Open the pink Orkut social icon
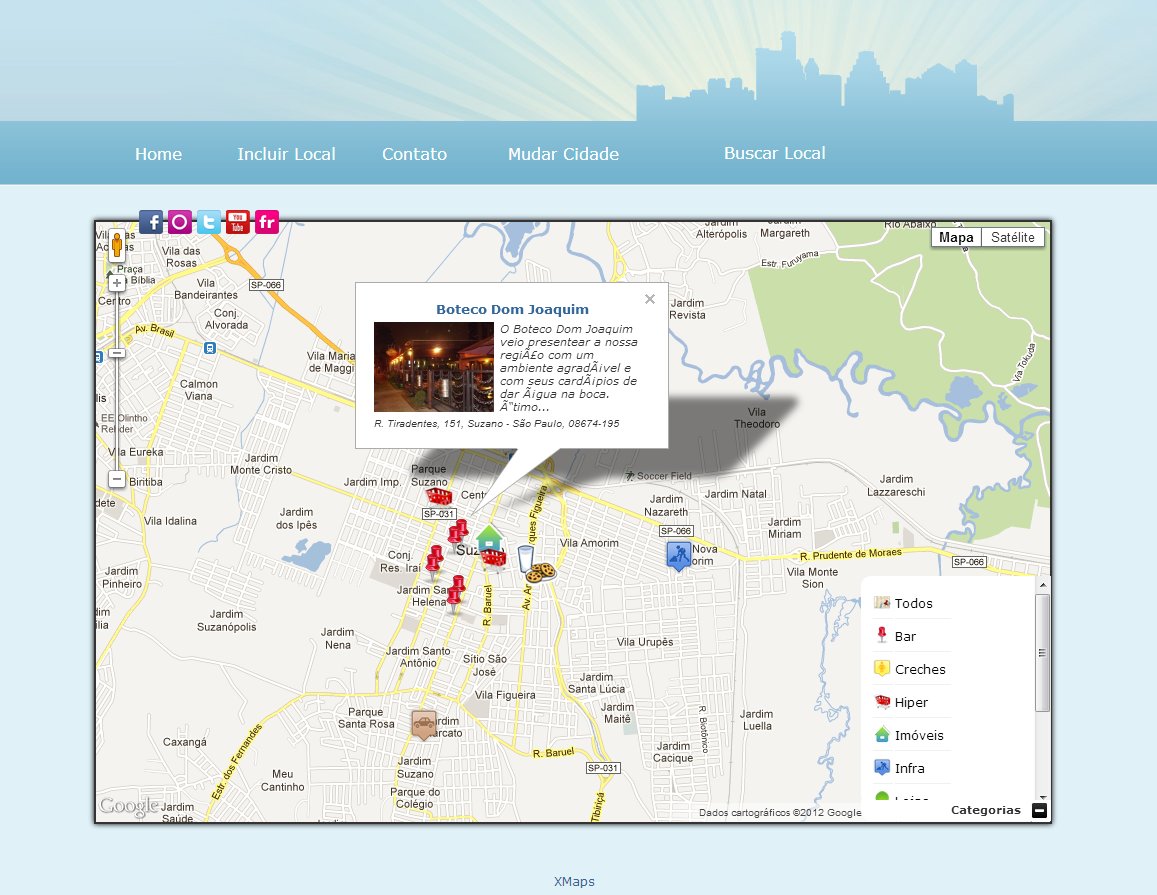 pos(180,221)
